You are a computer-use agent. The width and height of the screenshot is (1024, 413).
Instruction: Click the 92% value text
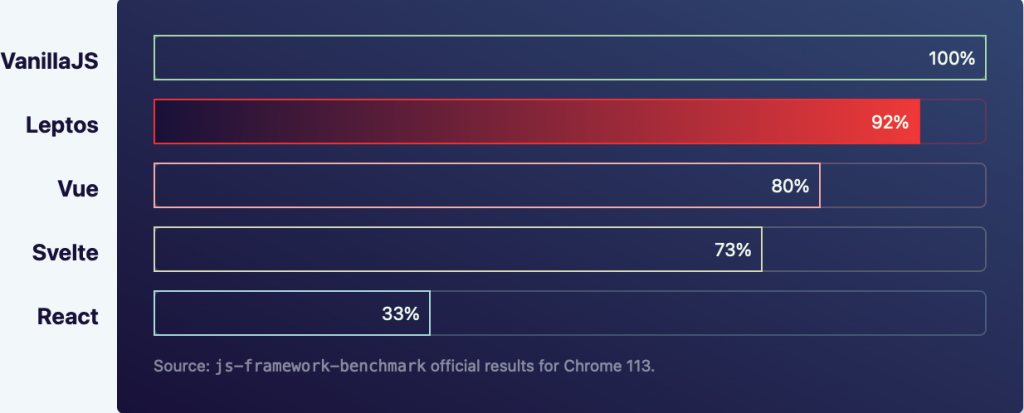889,122
